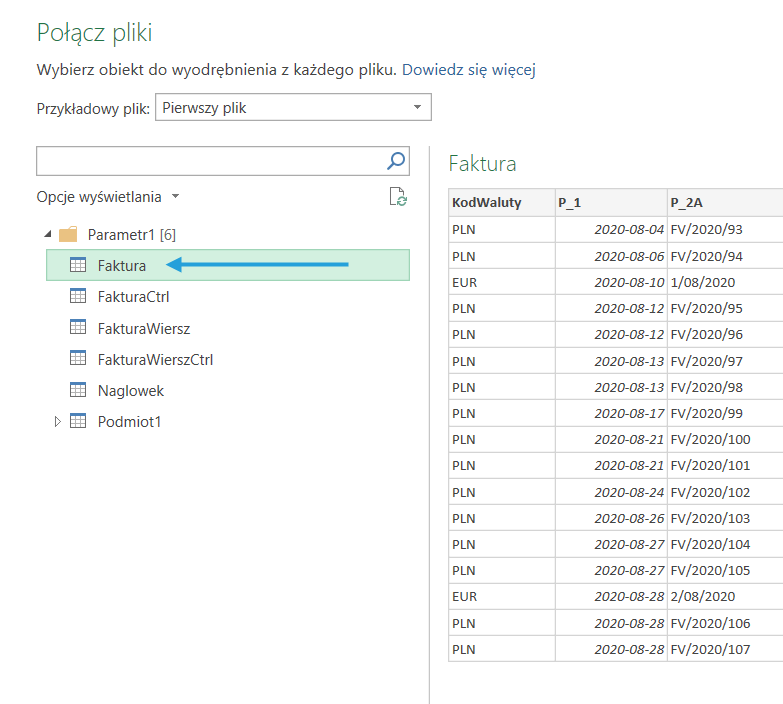Select Naglowek in the object list
This screenshot has width=783, height=704.
coord(131,390)
